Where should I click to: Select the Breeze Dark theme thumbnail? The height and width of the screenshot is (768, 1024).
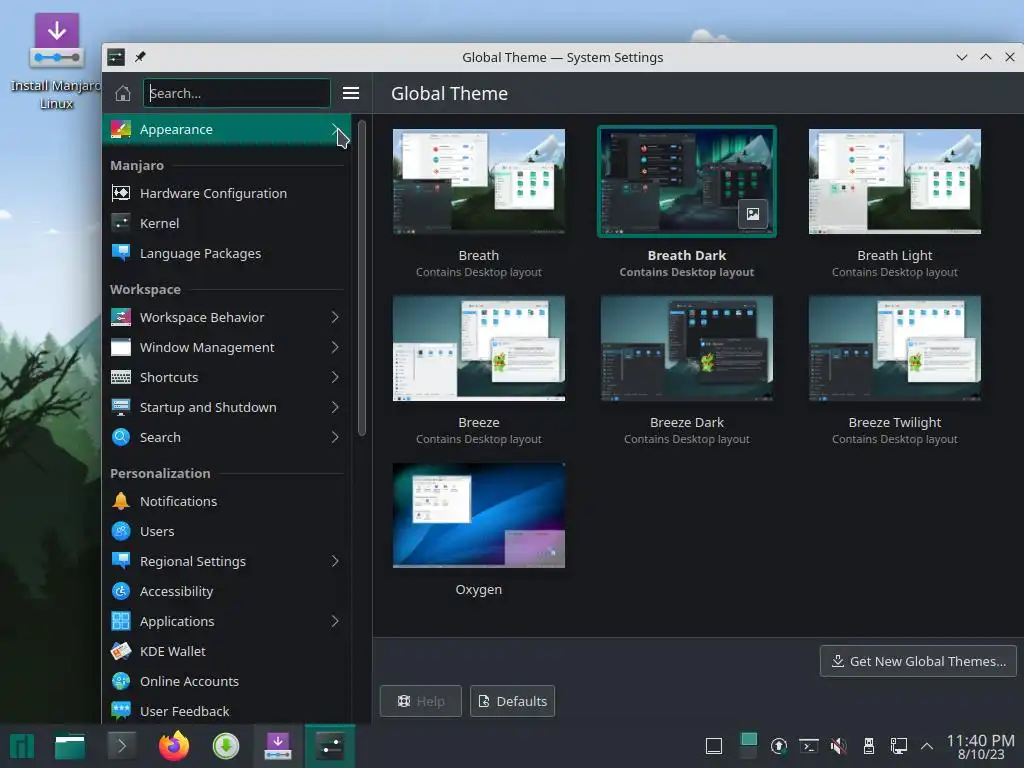686,349
